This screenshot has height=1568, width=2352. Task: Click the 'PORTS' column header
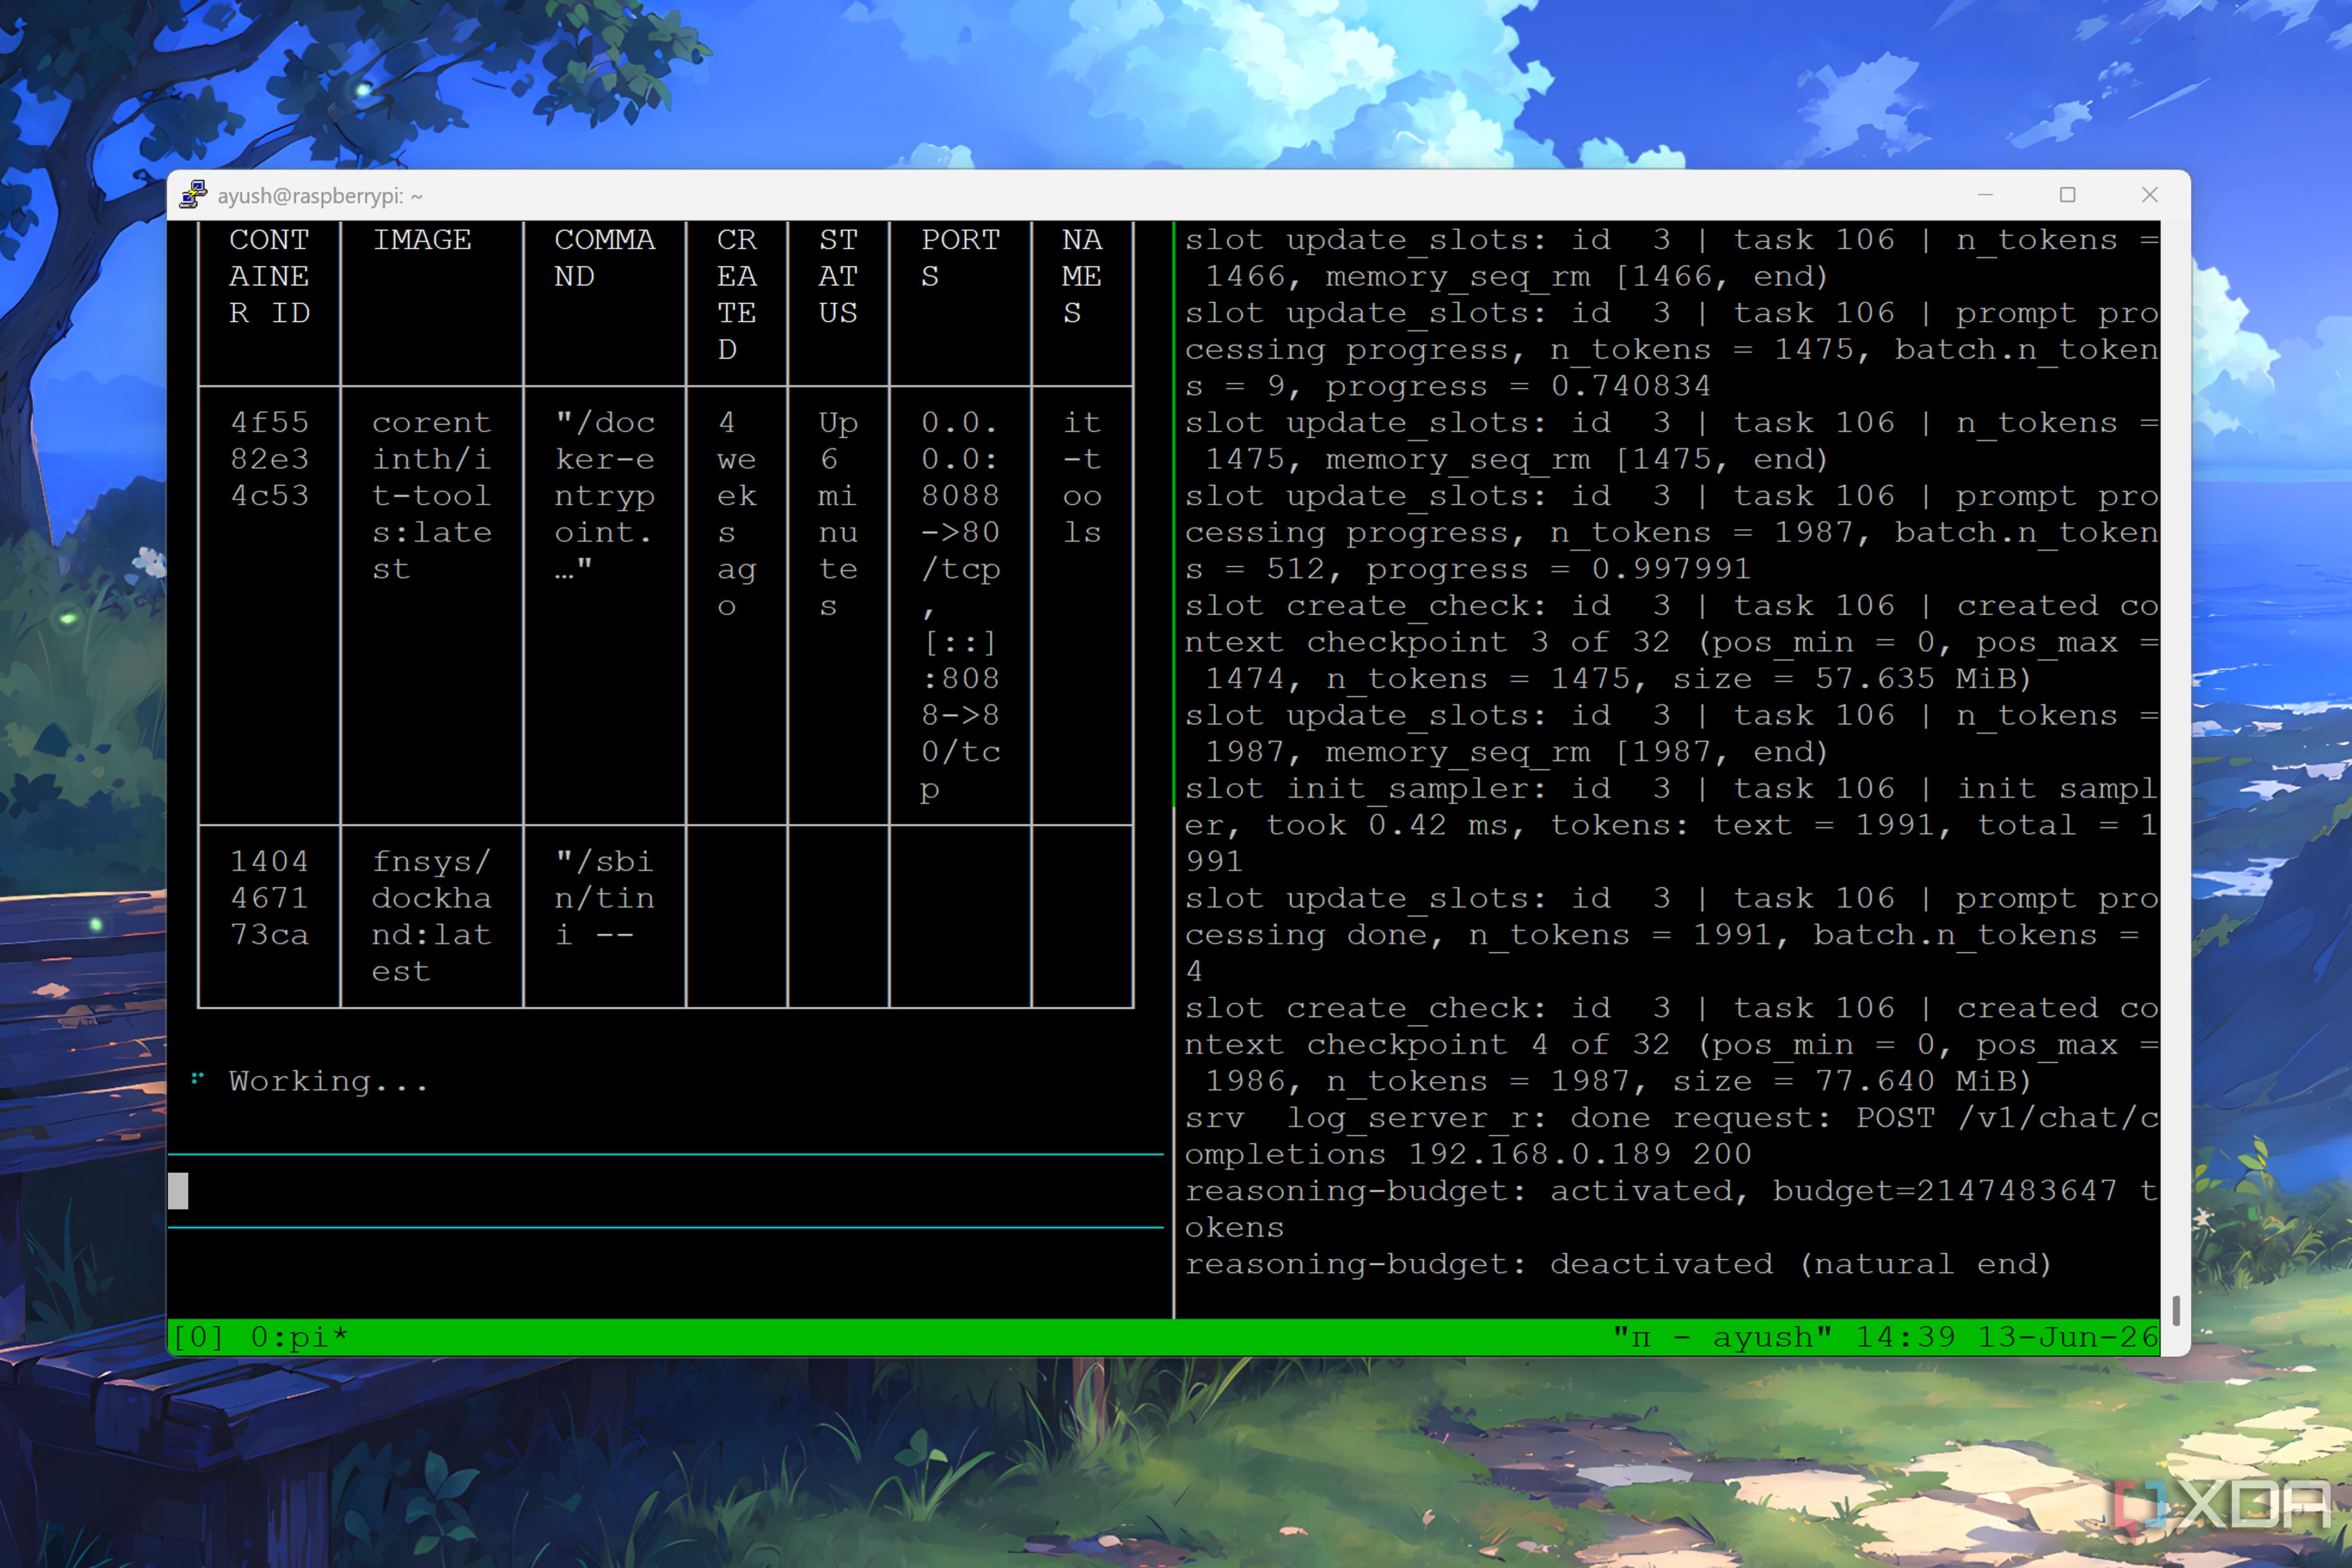pyautogui.click(x=960, y=258)
